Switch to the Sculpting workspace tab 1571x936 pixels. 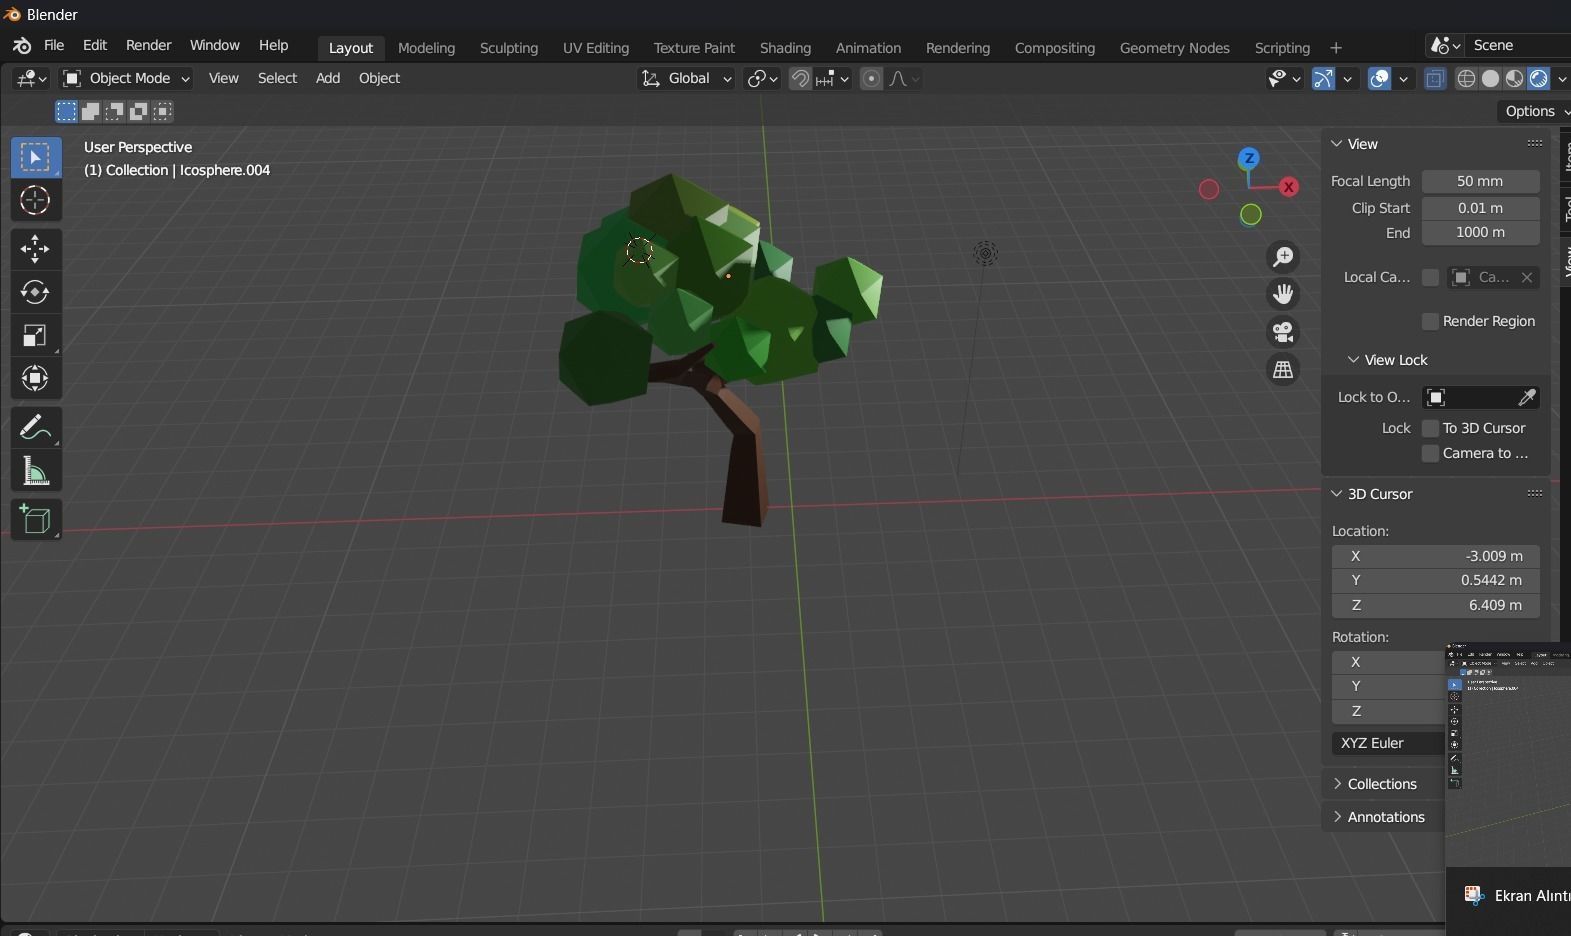(x=508, y=48)
